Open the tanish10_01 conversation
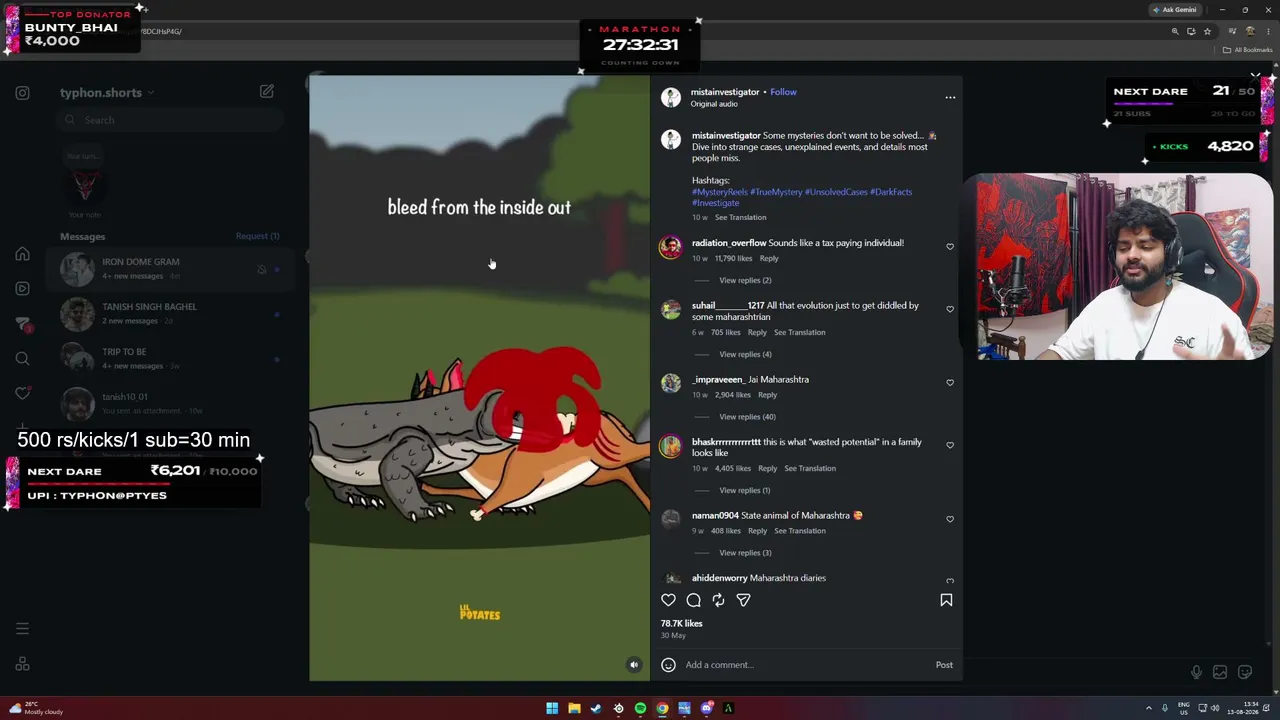The image size is (1280, 720). (170, 403)
